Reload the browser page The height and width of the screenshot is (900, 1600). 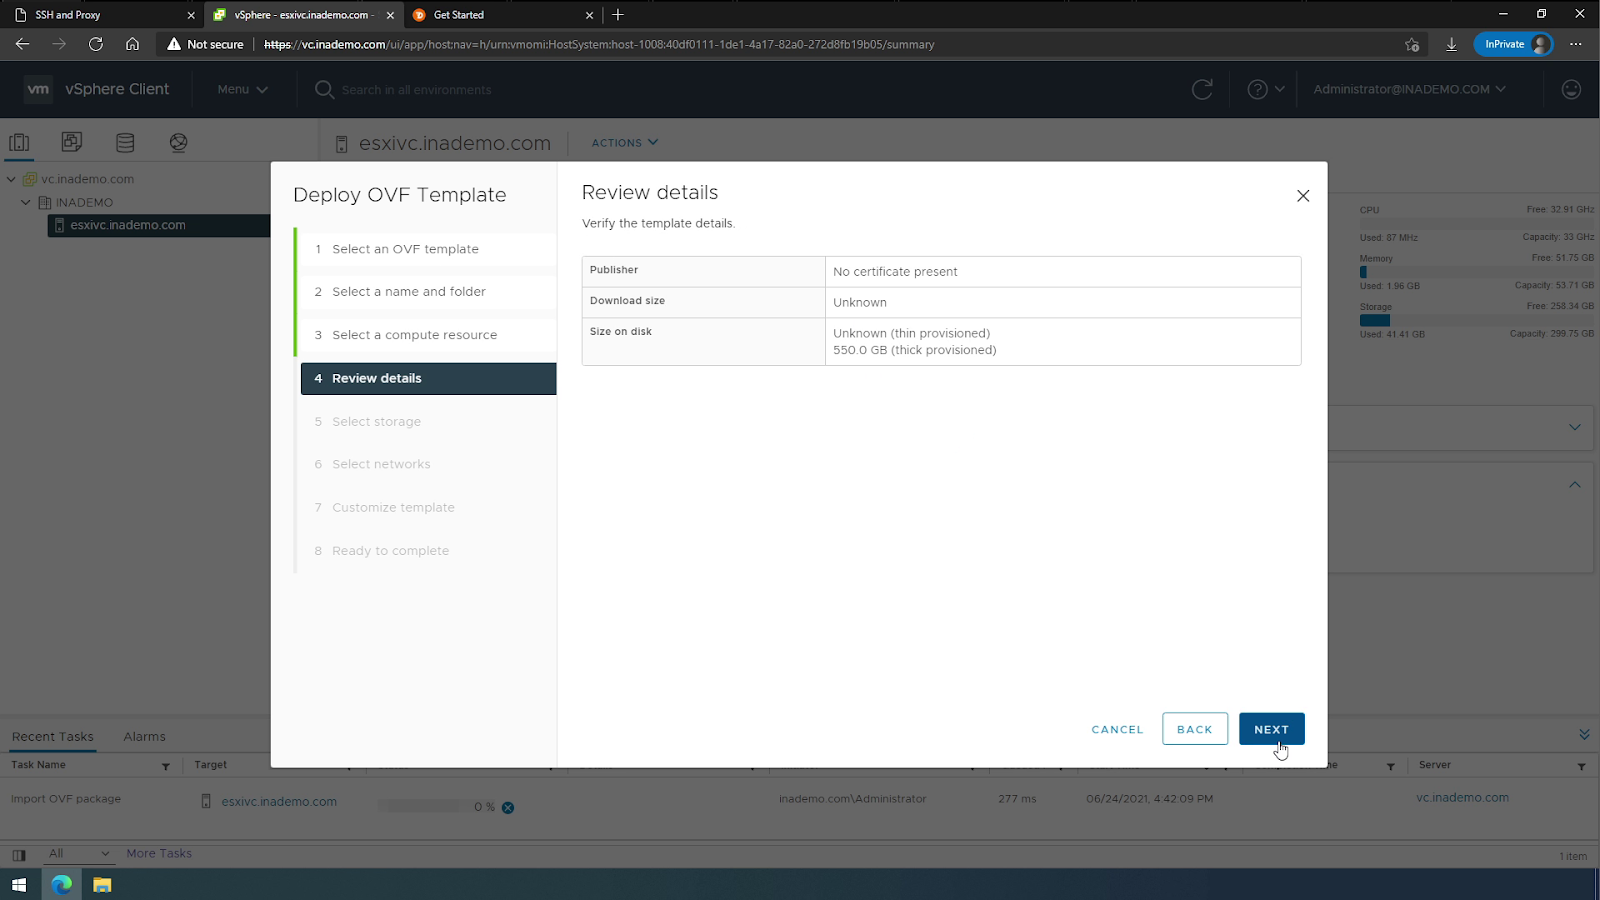click(95, 44)
